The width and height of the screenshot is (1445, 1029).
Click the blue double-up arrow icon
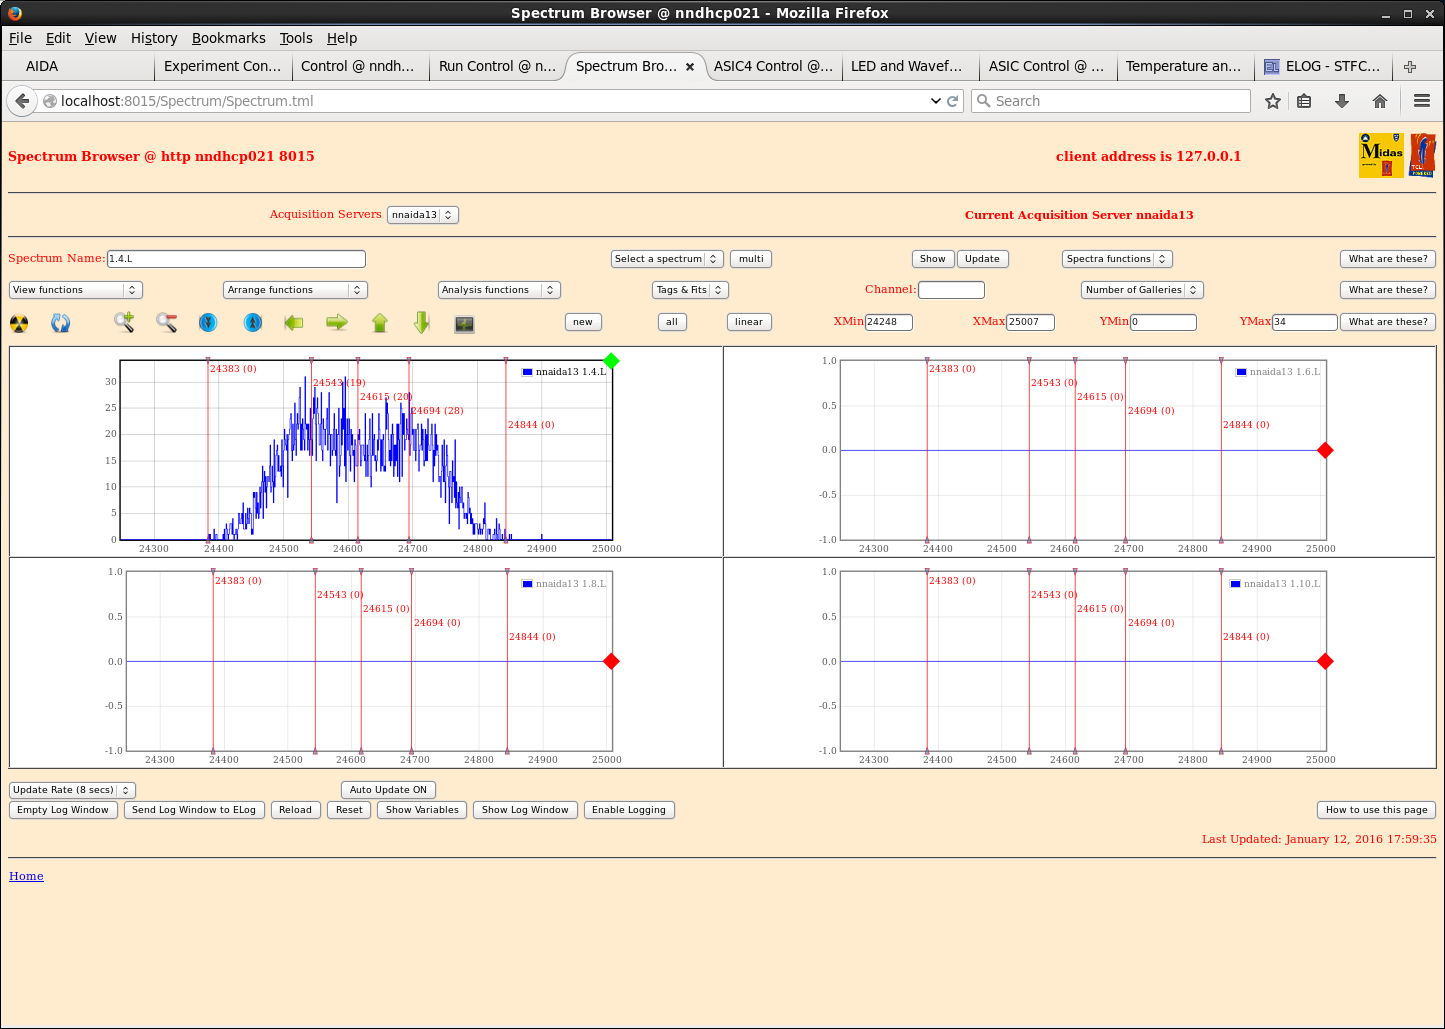[253, 322]
